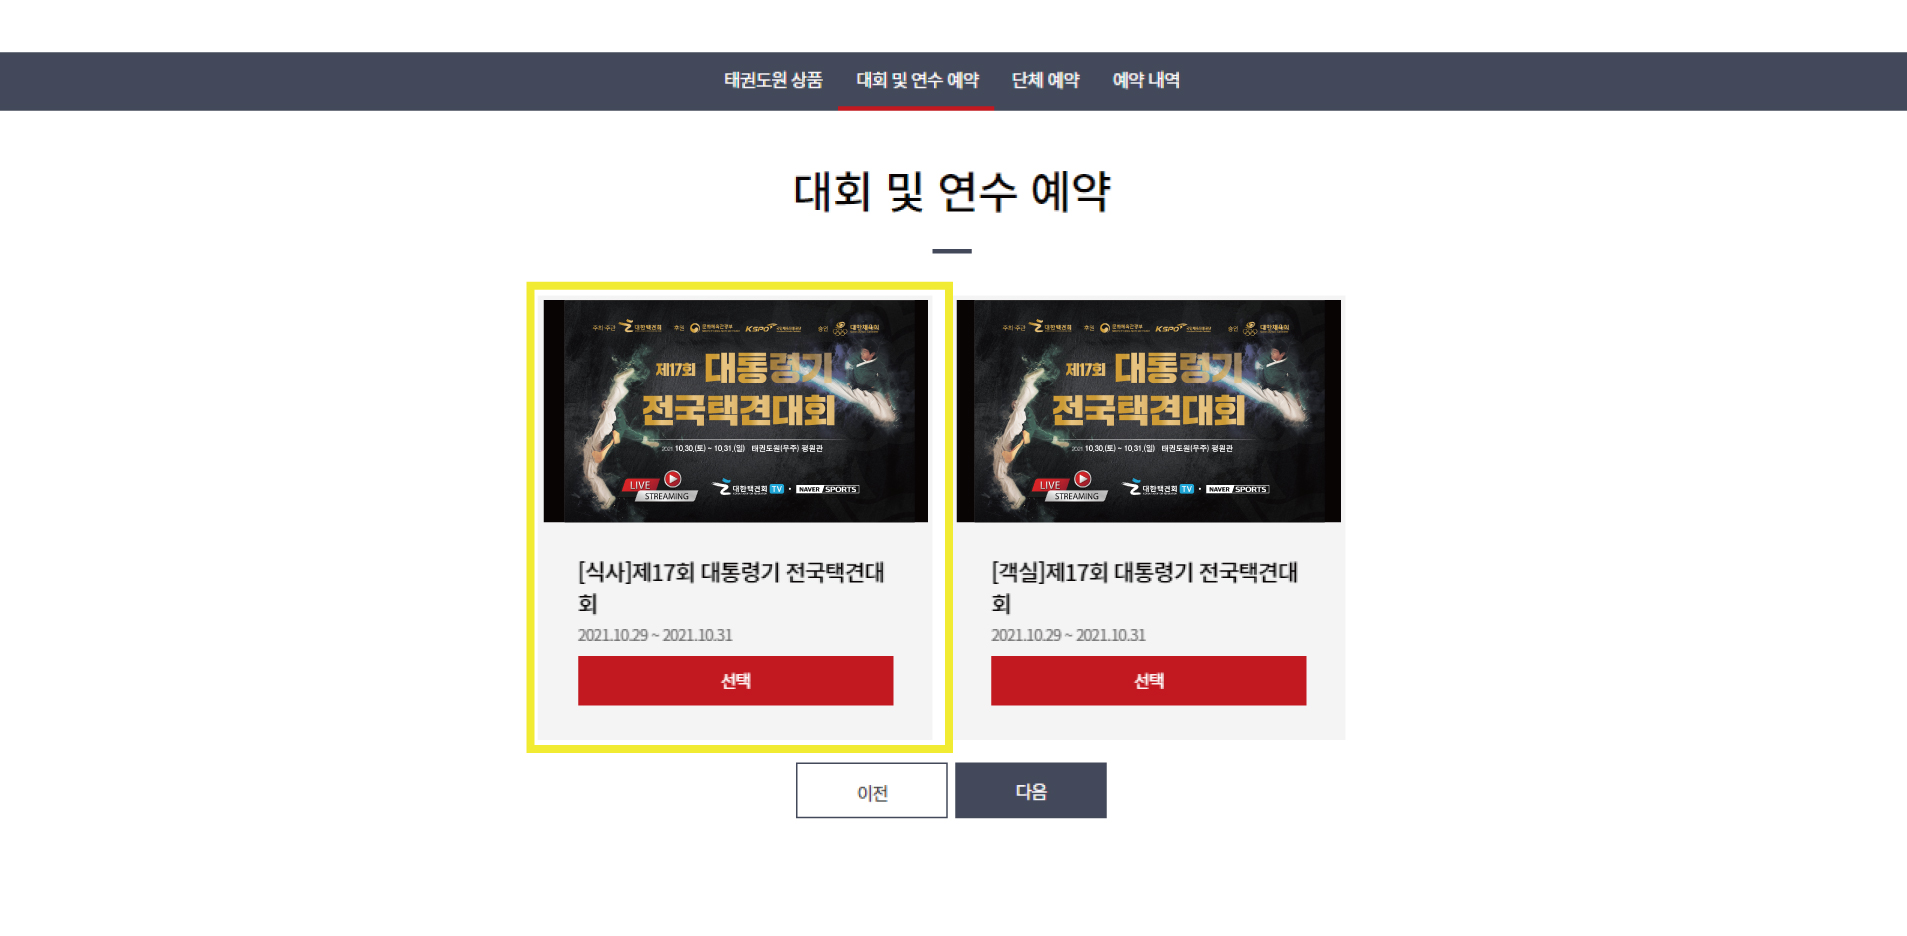Click the KSPO logo on [객실] poster

pos(1183,328)
